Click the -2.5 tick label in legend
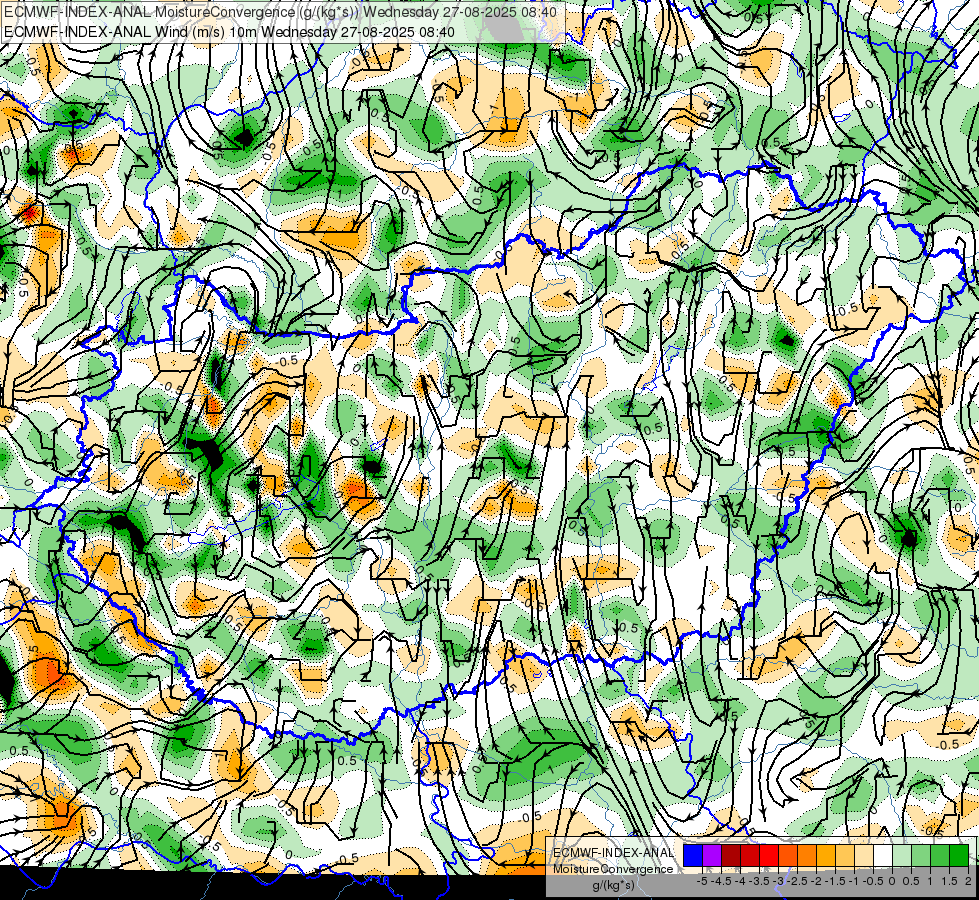The width and height of the screenshot is (979, 900). (x=797, y=881)
